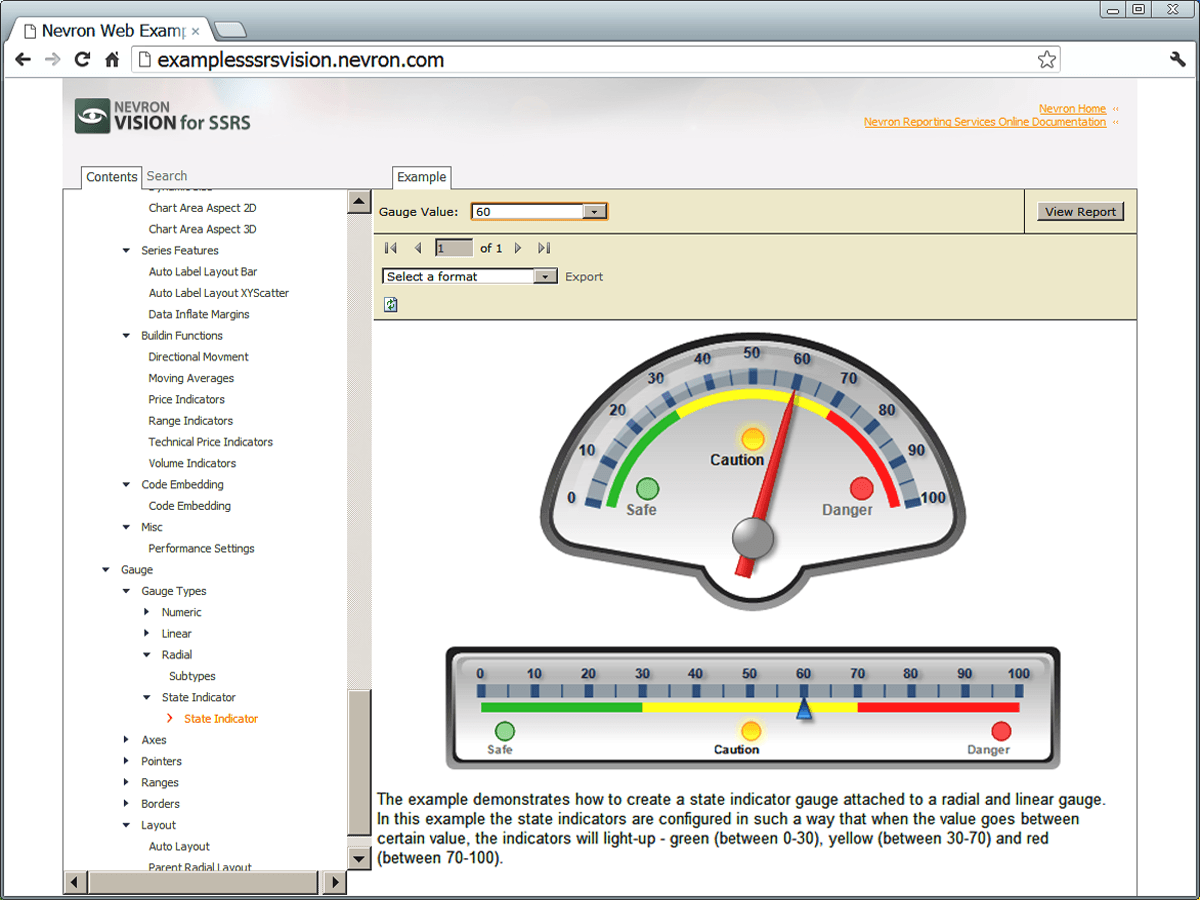
Task: Open the browser home page
Action: (113, 59)
